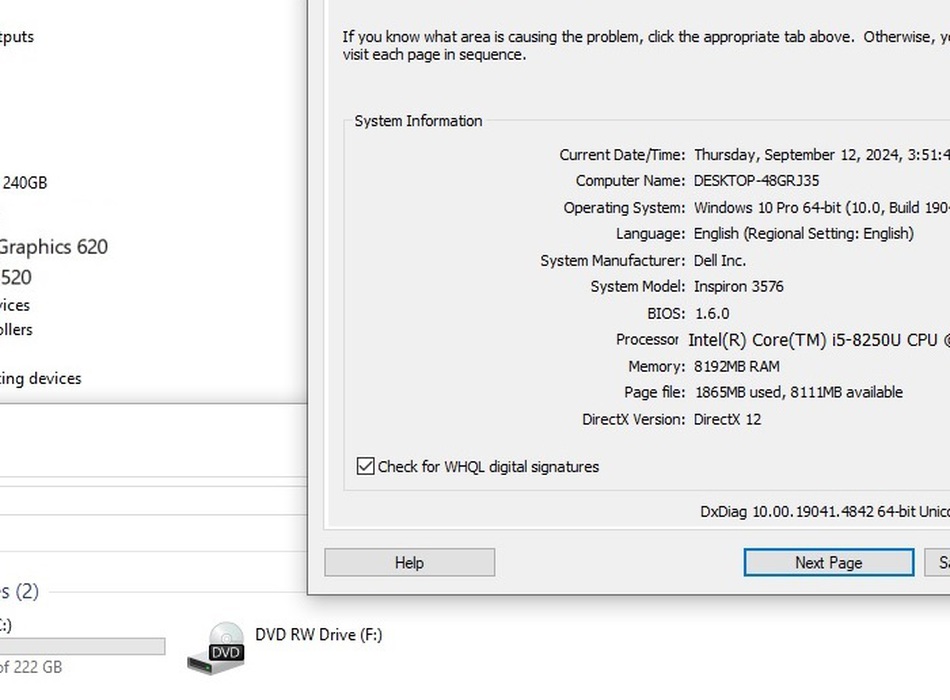Click the Memory value 8192MB RAM
950x700 pixels.
click(x=736, y=367)
